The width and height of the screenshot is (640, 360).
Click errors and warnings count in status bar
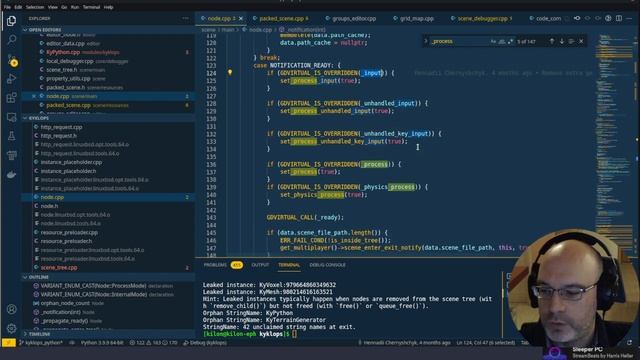coord(153,342)
